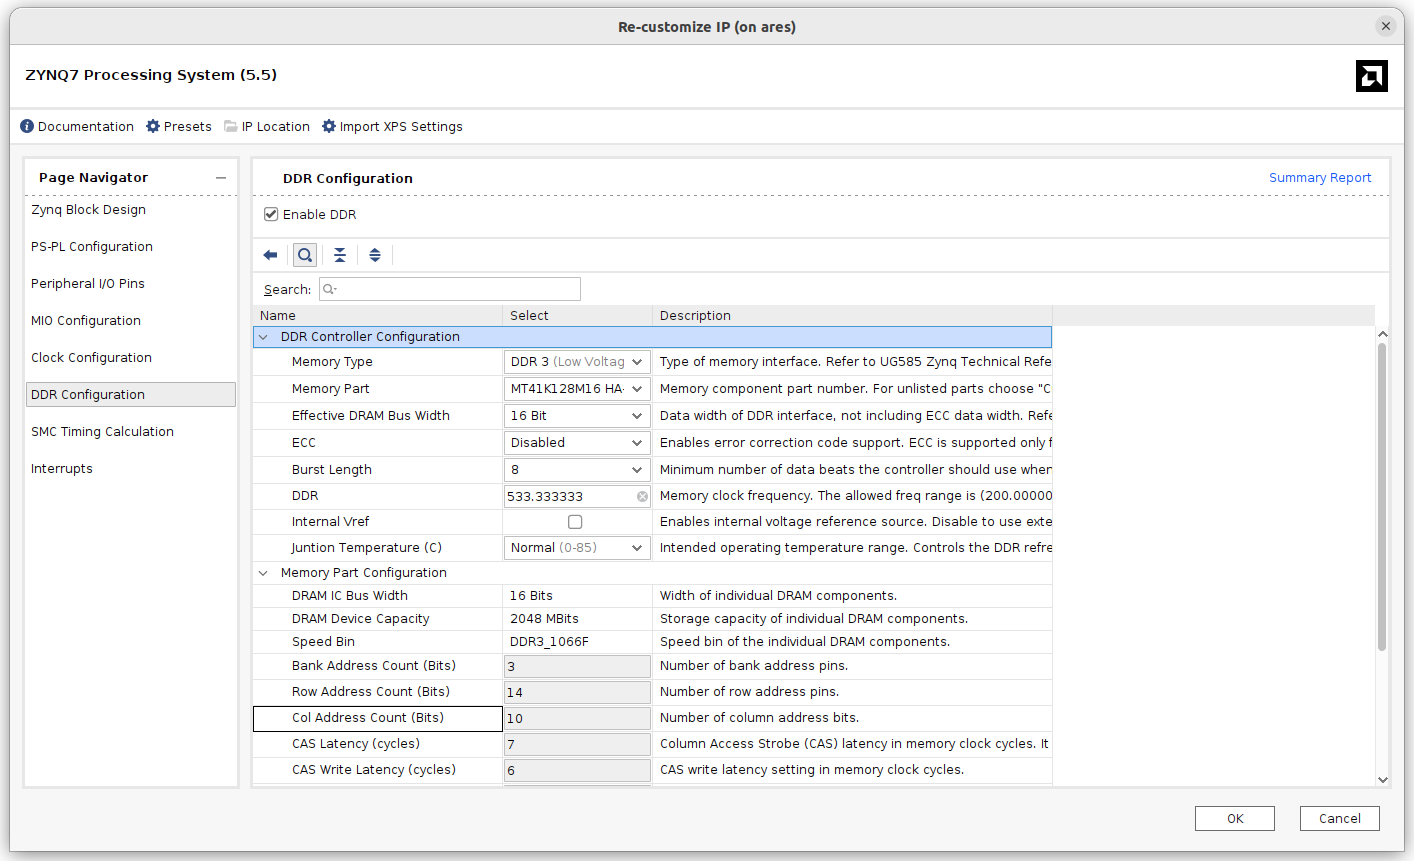The width and height of the screenshot is (1414, 861).
Task: Click the Description column header
Action: [x=852, y=315]
